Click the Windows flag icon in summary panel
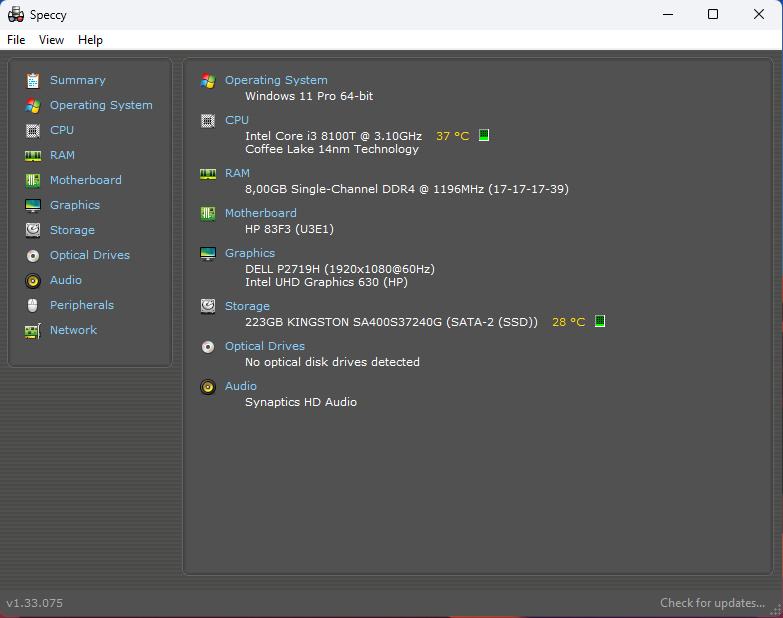The width and height of the screenshot is (783, 618). click(208, 80)
